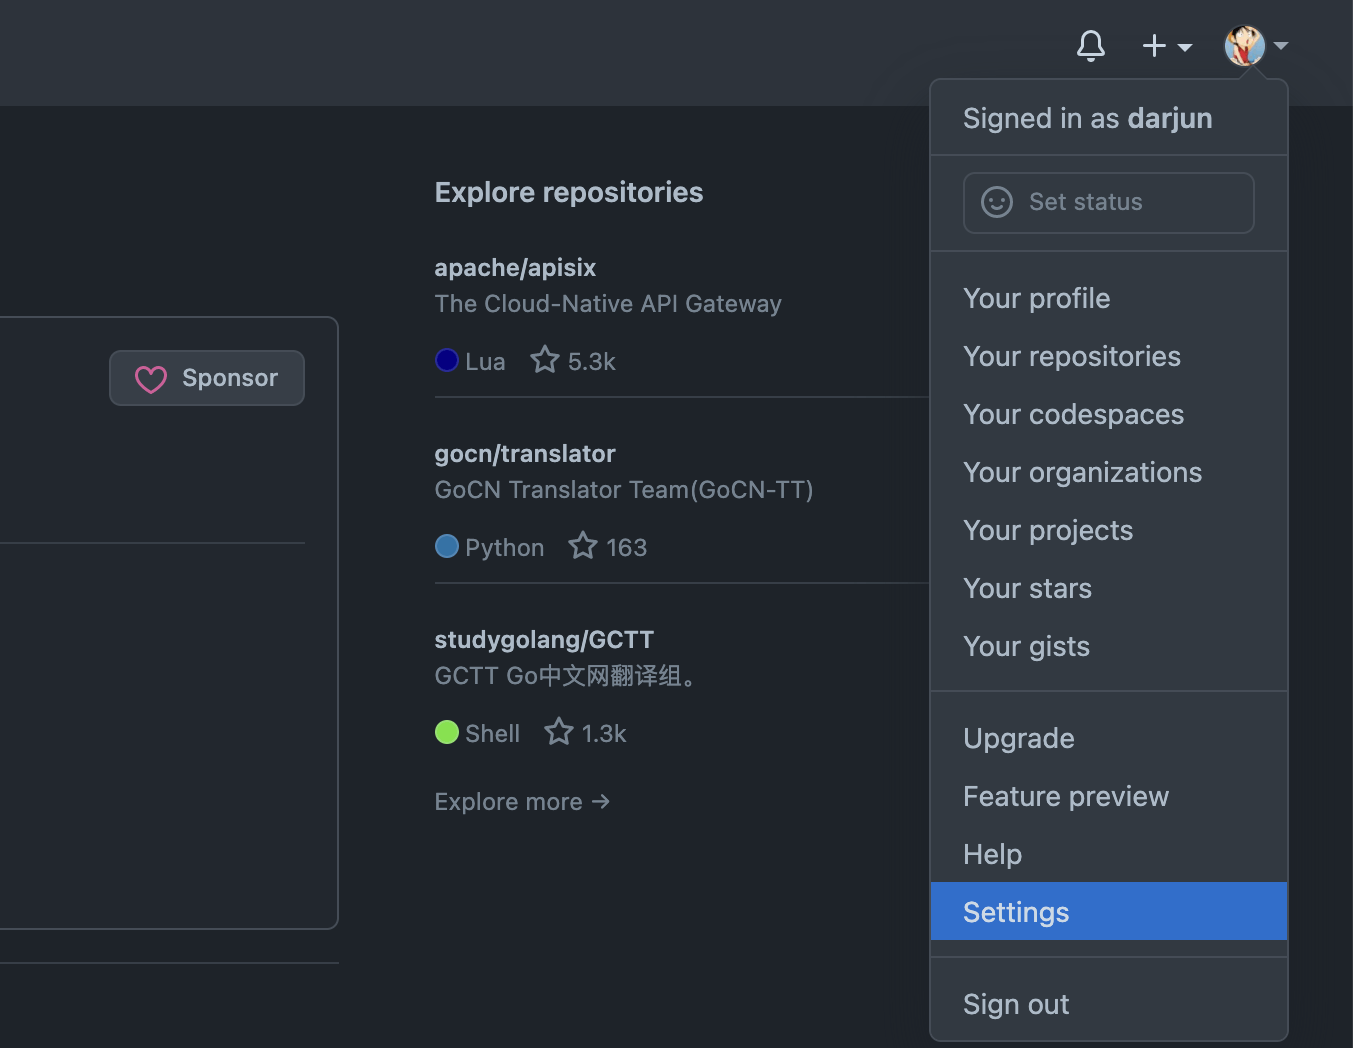Collapse the avatar dropdown caret
Viewport: 1353px width, 1048px height.
click(1281, 46)
